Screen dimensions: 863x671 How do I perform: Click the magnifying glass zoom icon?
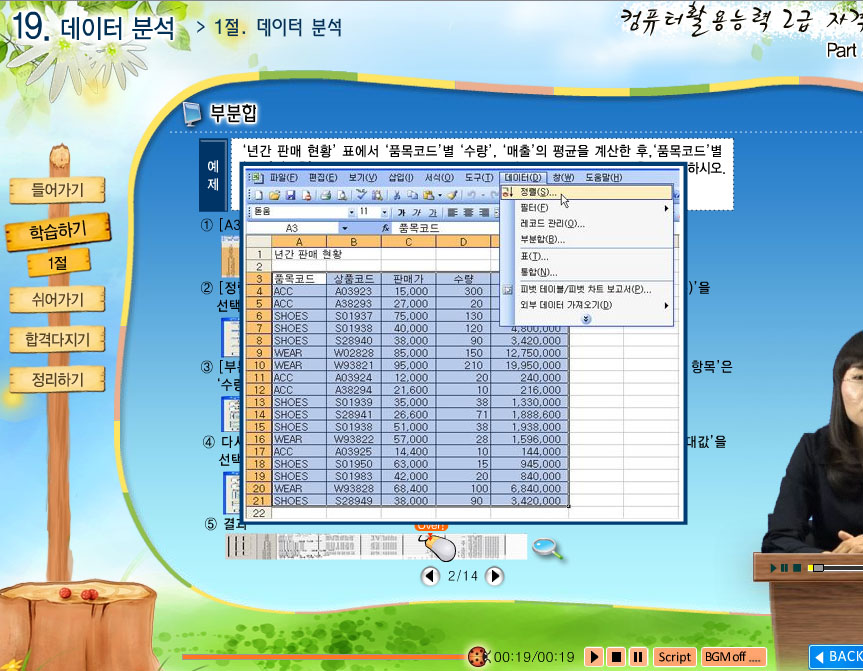click(x=547, y=548)
